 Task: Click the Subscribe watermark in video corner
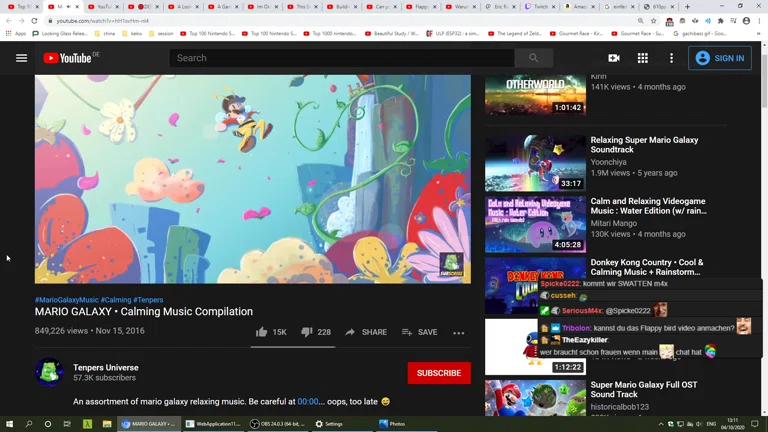pyautogui.click(x=451, y=264)
